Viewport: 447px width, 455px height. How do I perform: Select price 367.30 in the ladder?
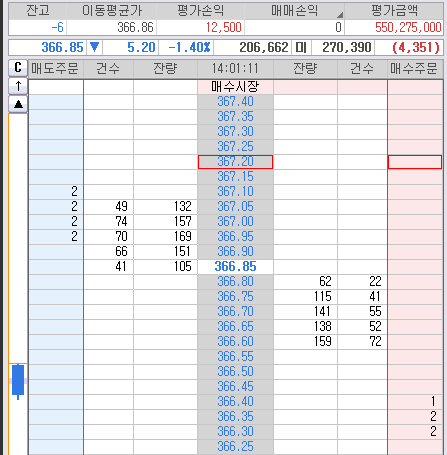tap(235, 131)
